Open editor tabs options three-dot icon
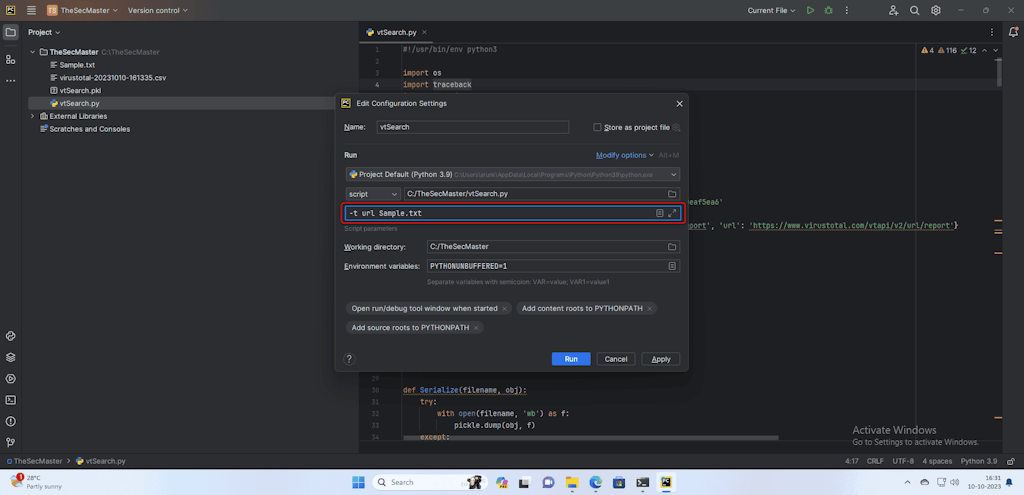1024x495 pixels. point(993,32)
